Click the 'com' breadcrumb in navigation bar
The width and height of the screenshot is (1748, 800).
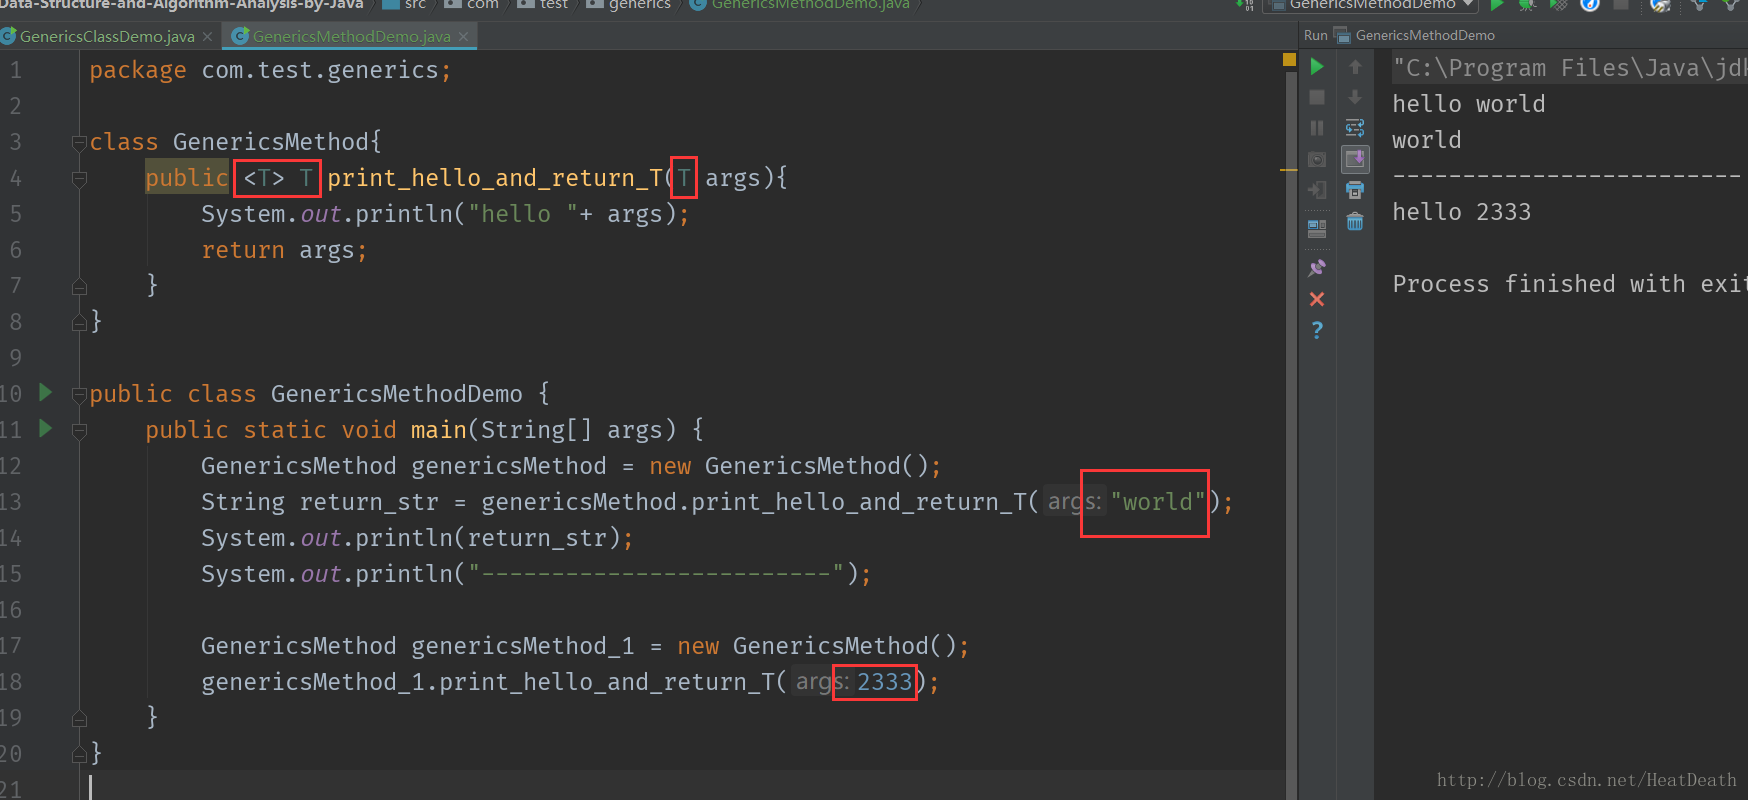pyautogui.click(x=482, y=5)
